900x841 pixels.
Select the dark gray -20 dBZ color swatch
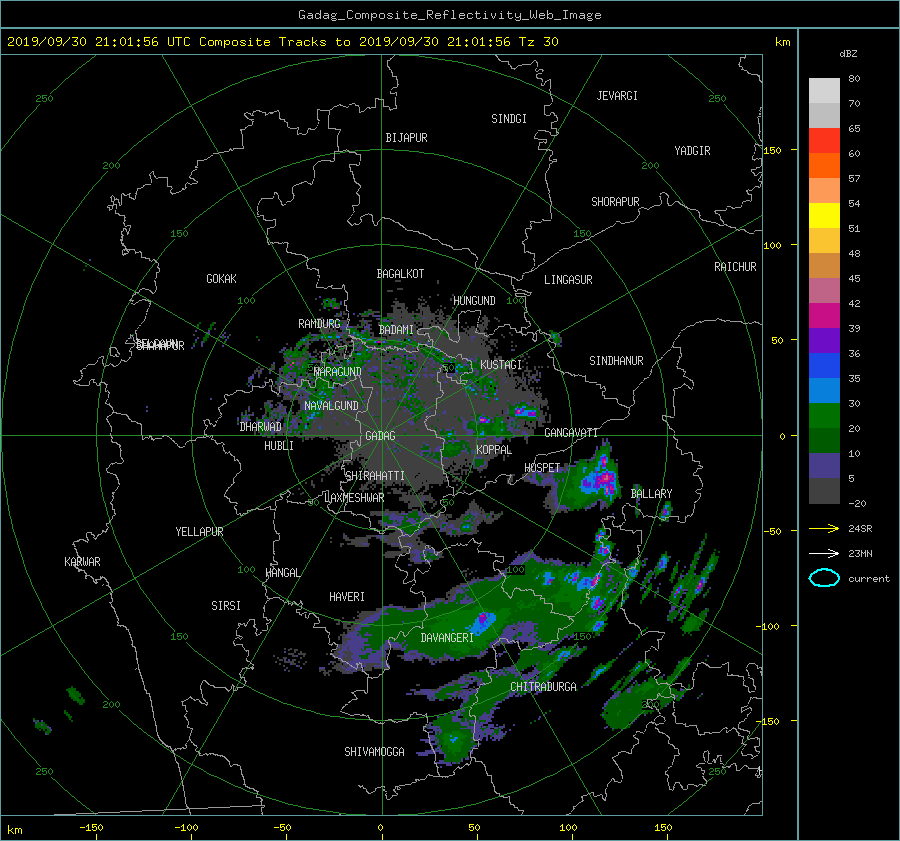824,491
